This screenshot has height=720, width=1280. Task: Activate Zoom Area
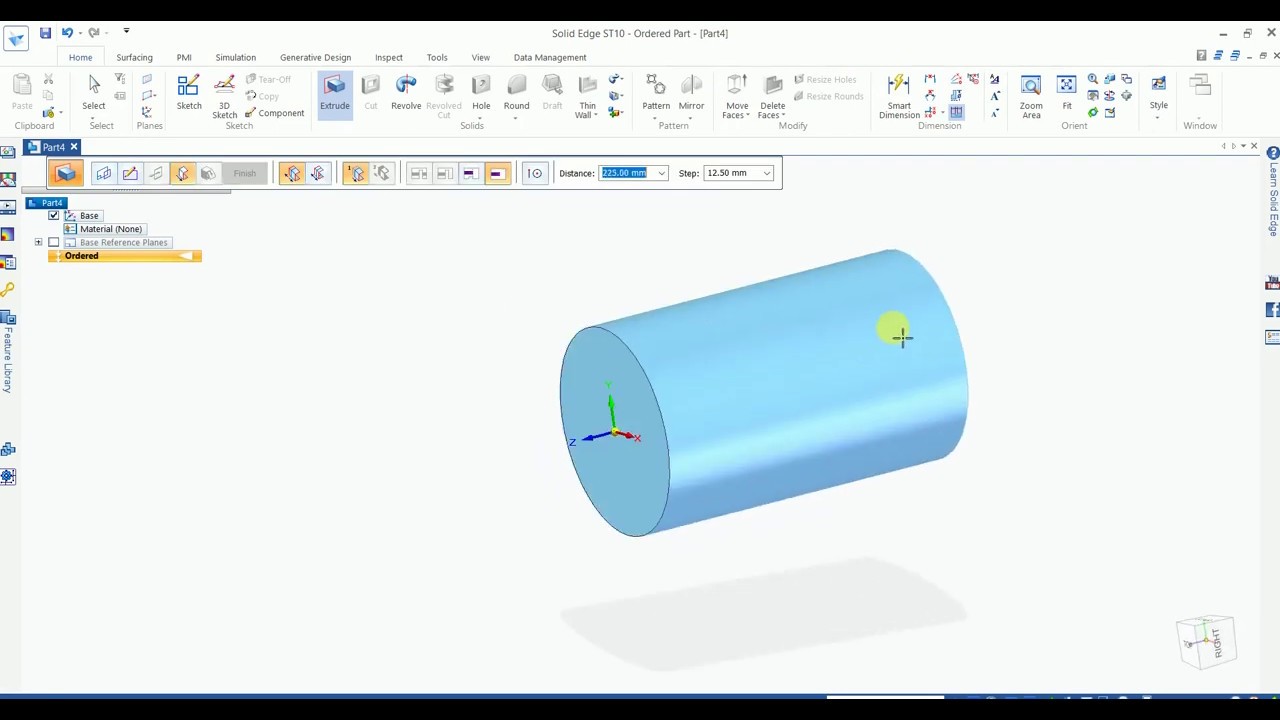[1031, 96]
